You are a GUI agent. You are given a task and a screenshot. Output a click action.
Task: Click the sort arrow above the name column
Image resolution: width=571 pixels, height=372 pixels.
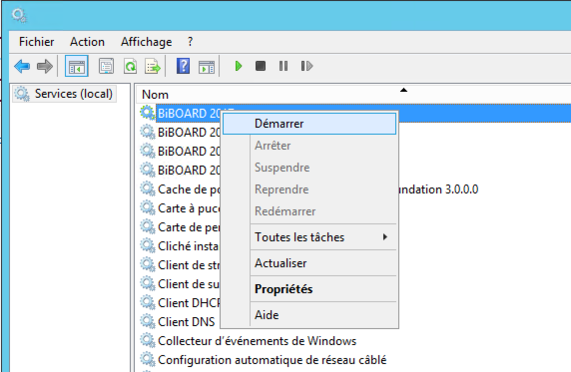tap(403, 90)
